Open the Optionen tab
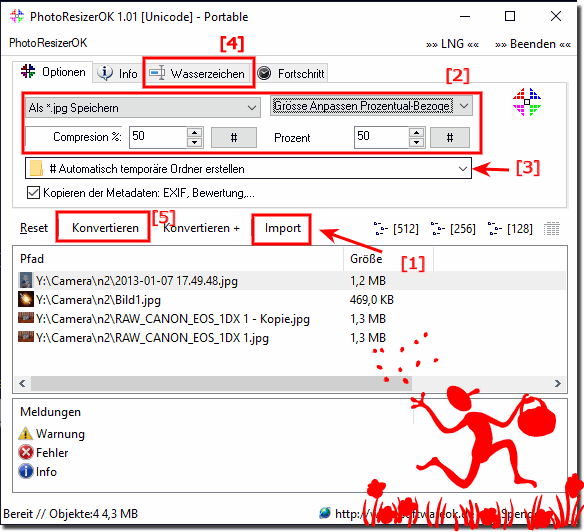 click(53, 72)
